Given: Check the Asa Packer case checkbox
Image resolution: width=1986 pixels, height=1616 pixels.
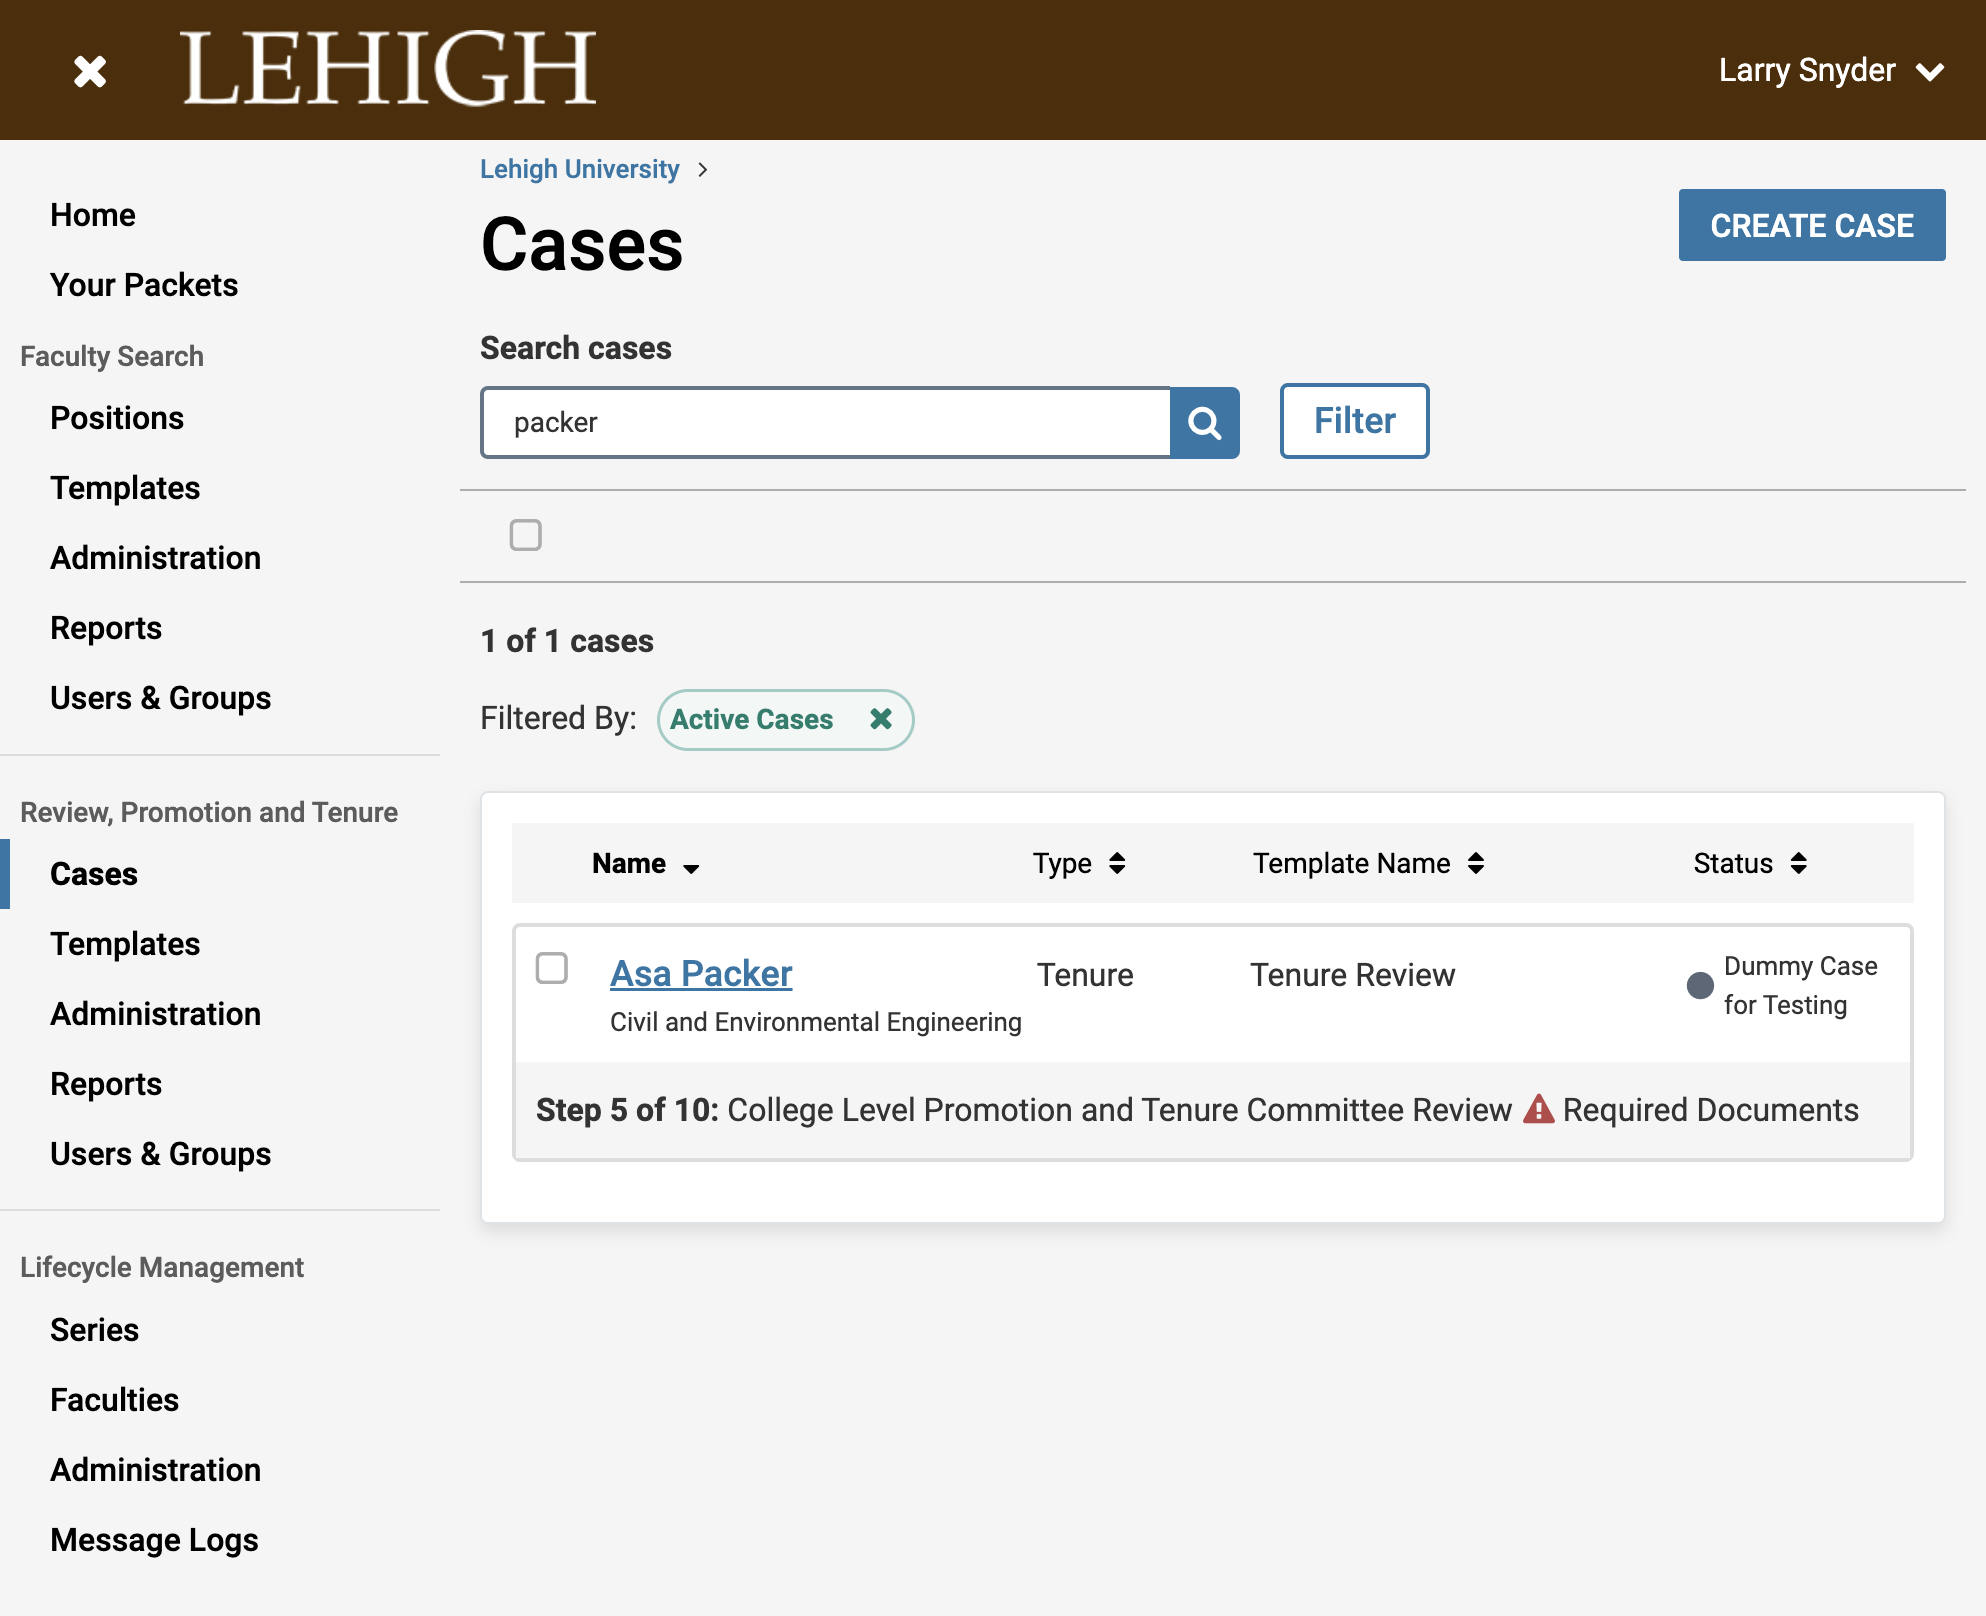Looking at the screenshot, I should [x=552, y=968].
